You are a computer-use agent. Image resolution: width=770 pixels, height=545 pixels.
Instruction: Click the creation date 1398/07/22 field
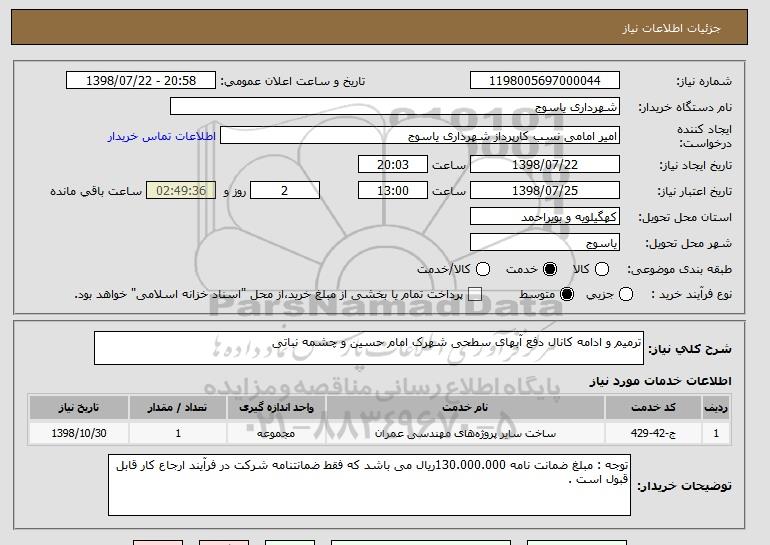point(545,164)
